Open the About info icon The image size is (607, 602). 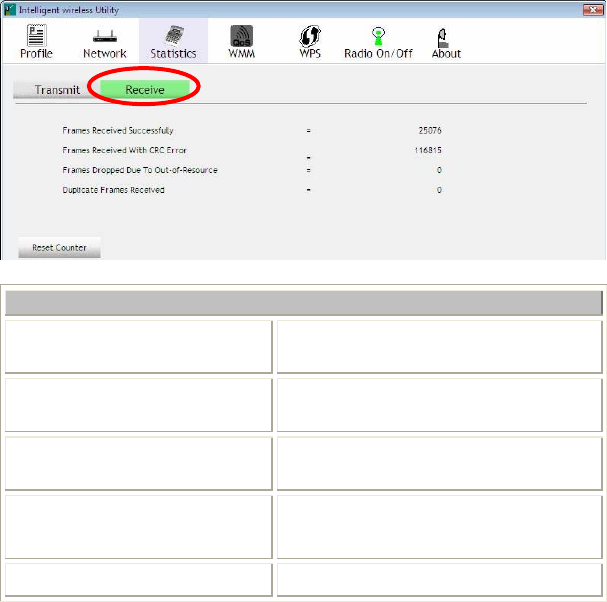443,38
